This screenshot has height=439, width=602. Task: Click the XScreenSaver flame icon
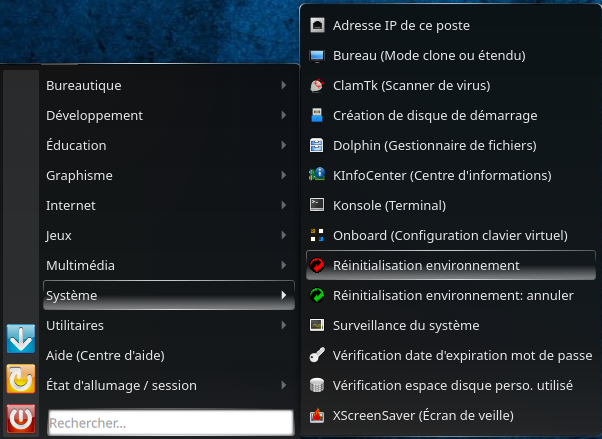coord(317,415)
